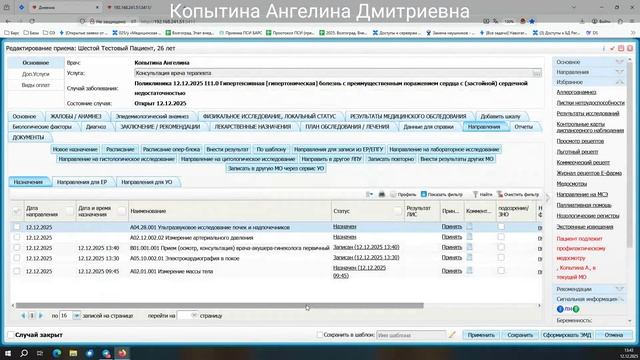Image resolution: width=640 pixels, height=360 pixels.
Task: Tick ЗНО suspicion checkbox for ultrasound row
Action: click(x=501, y=226)
